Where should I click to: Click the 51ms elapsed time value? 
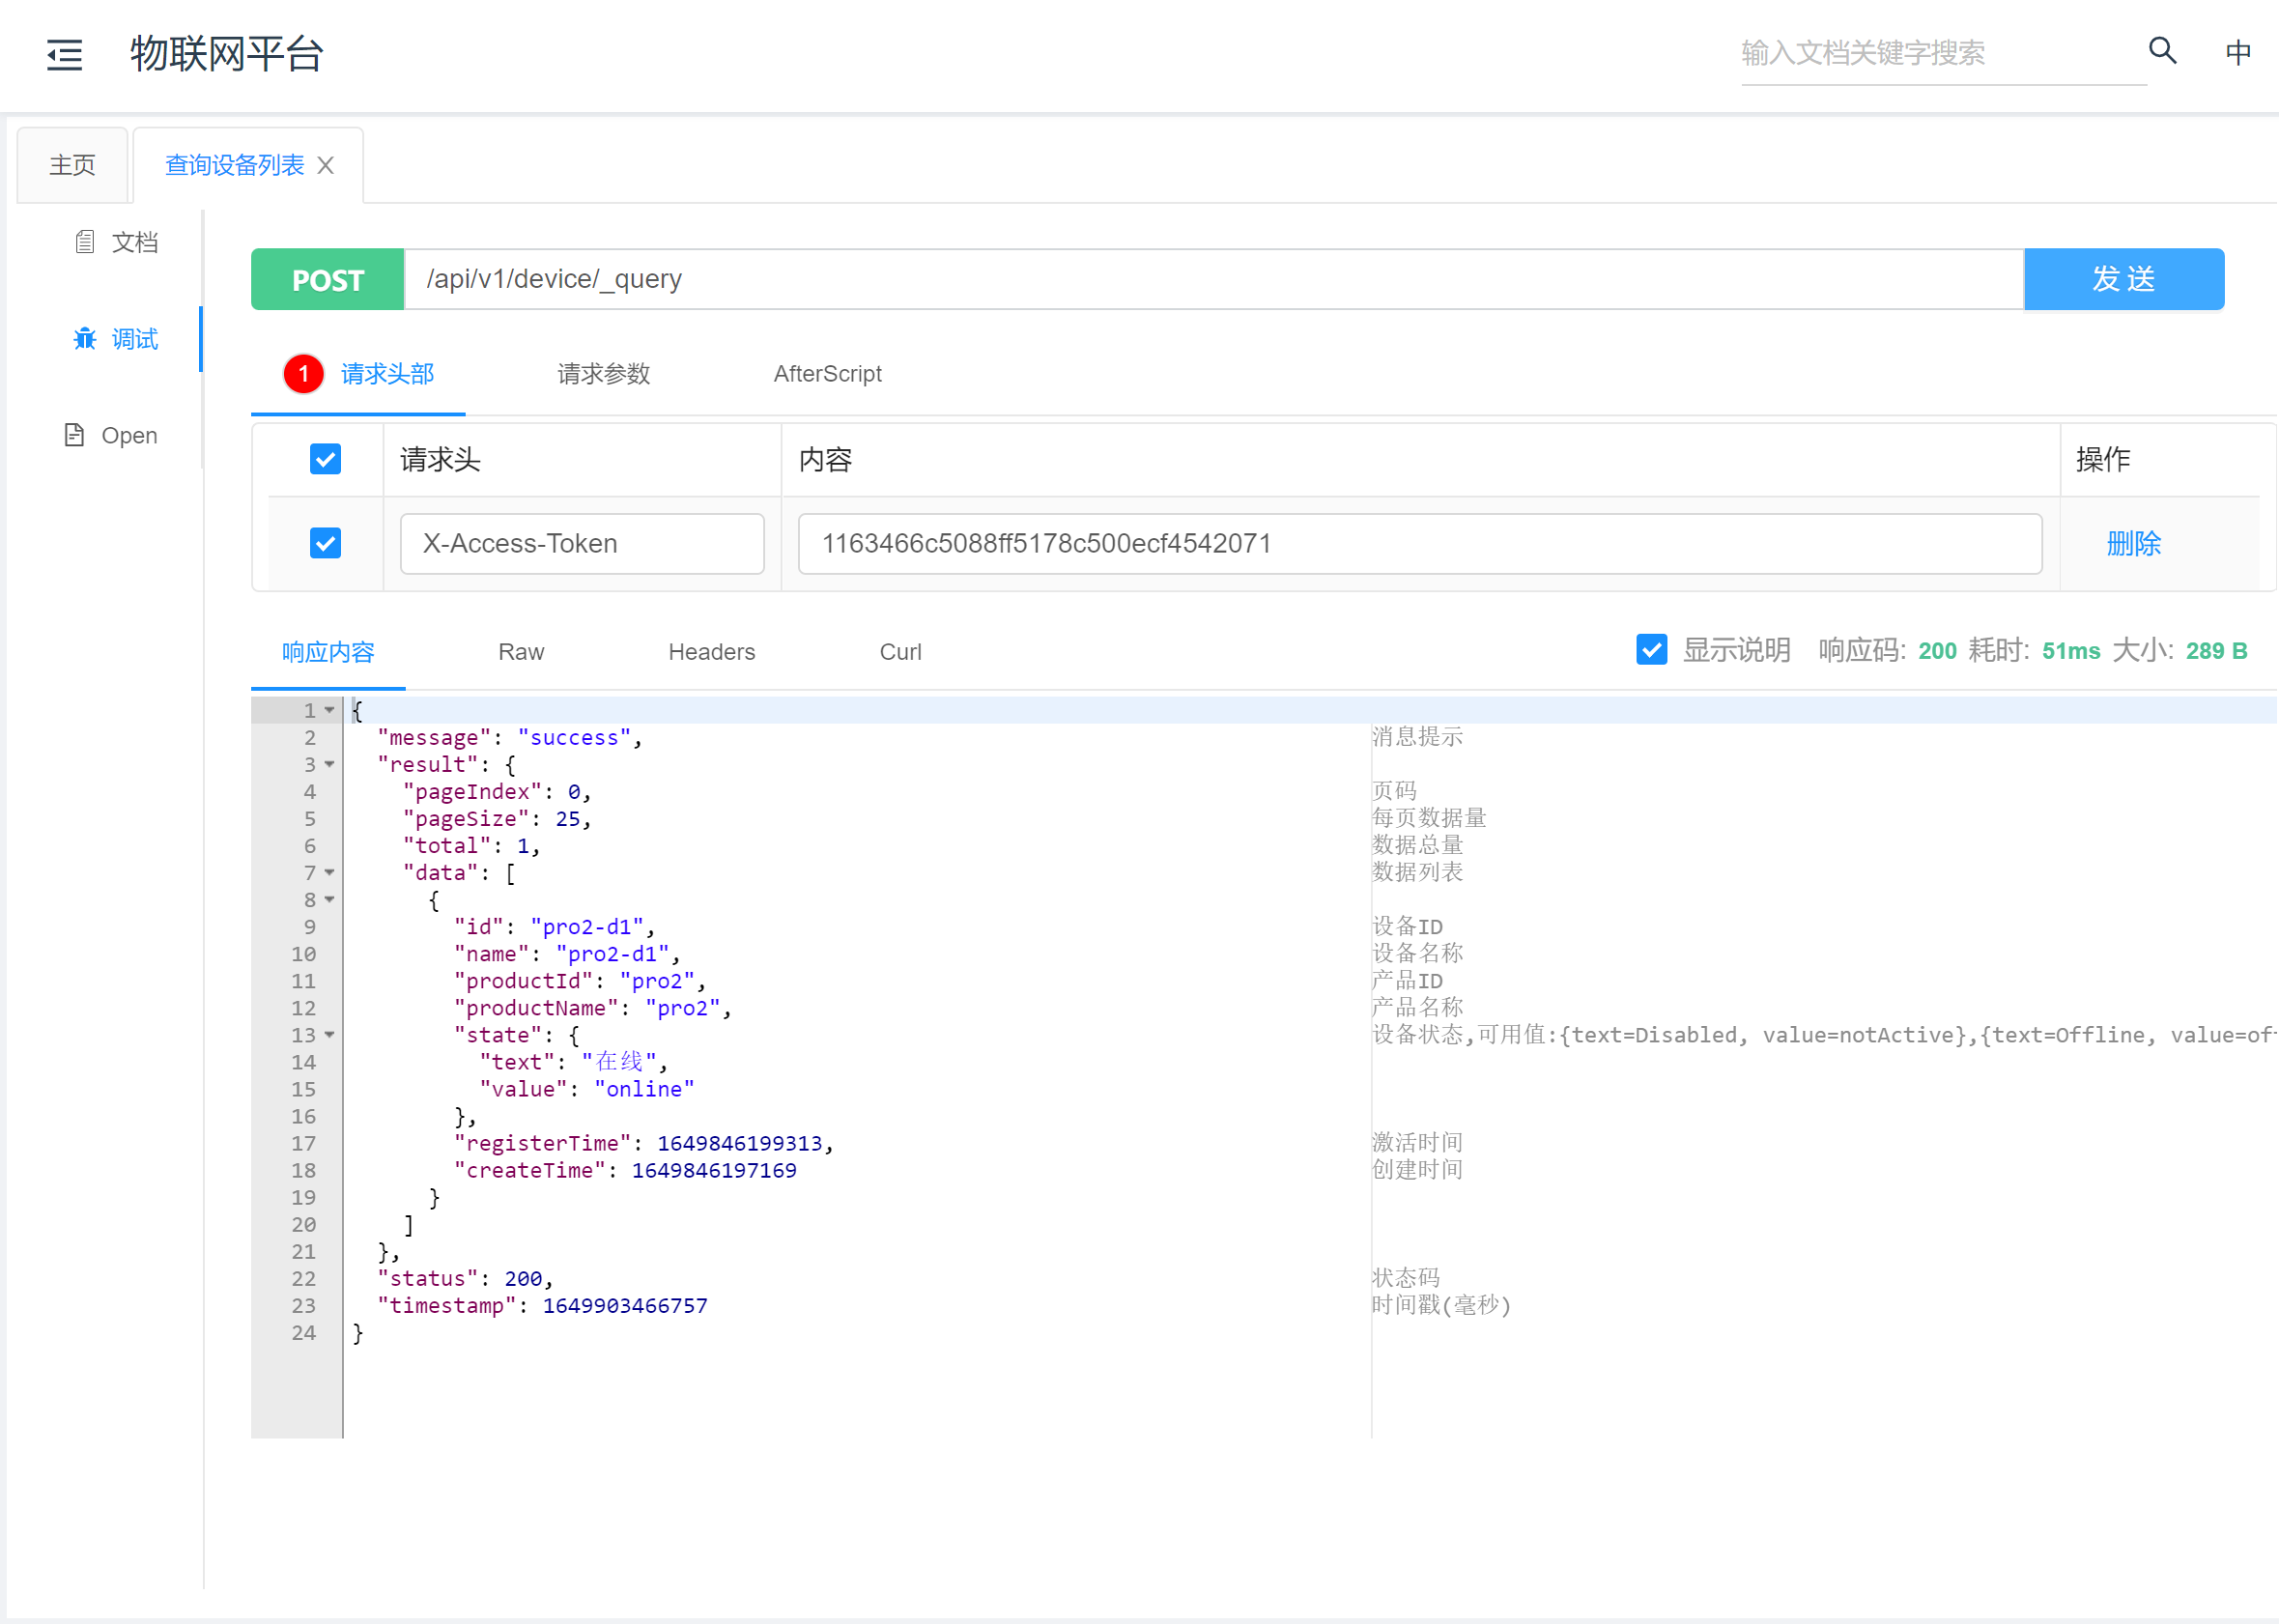[x=2070, y=651]
